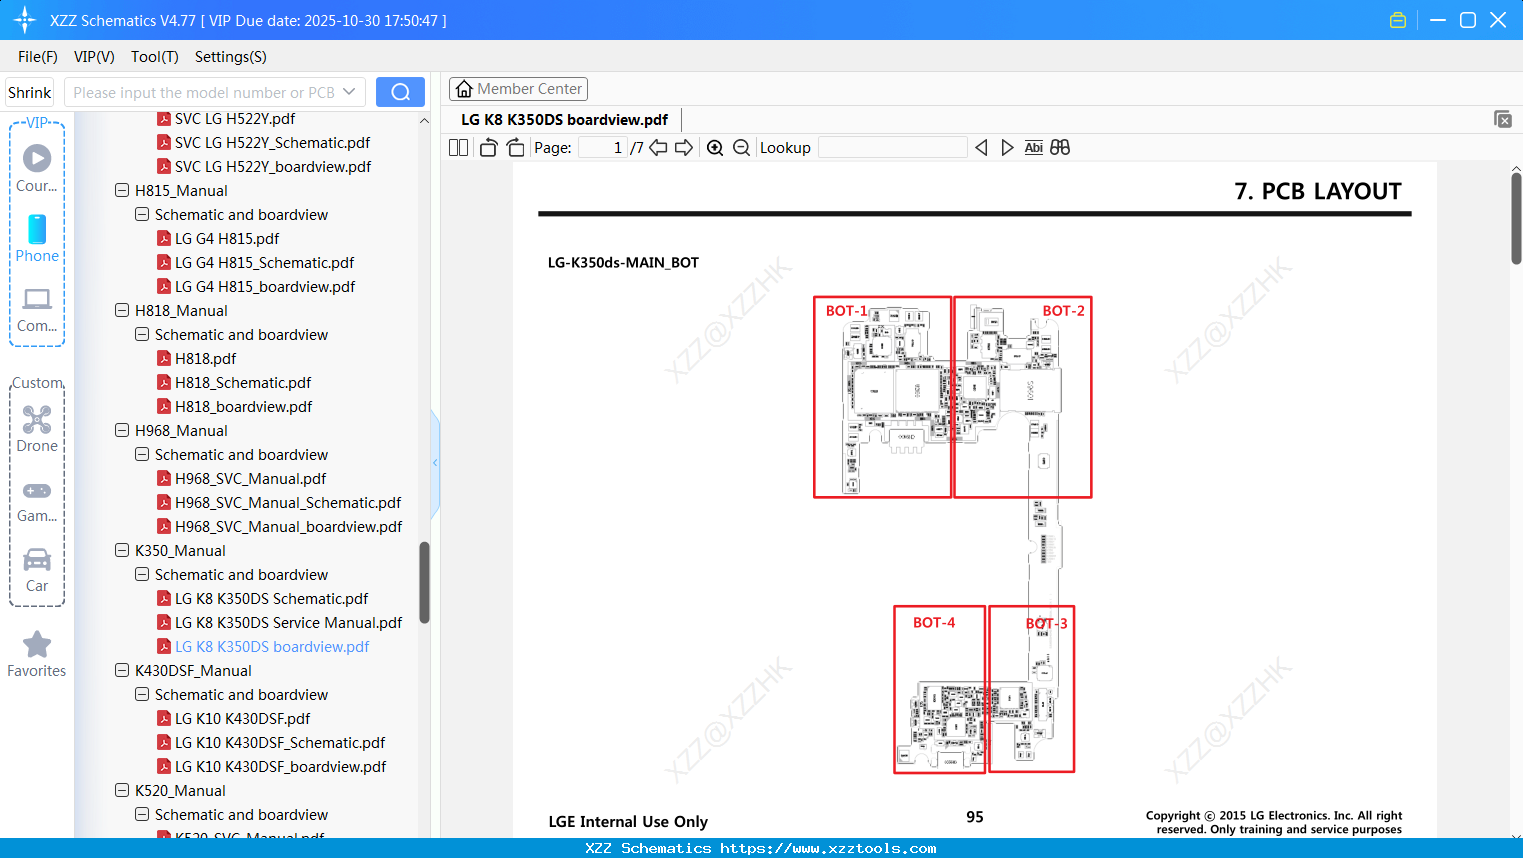Click the binoculars search icon
This screenshot has width=1523, height=858.
tap(1060, 148)
